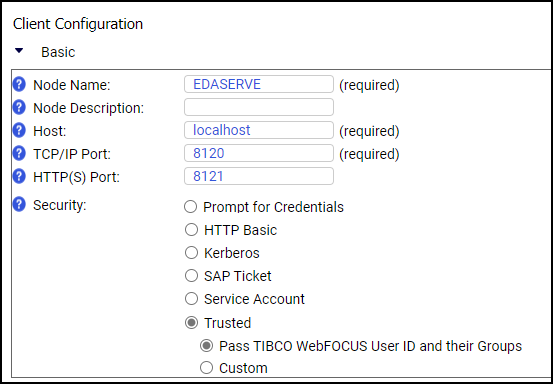Viewport: 553px width, 384px height.
Task: Open help icon beside TCP/IP Port
Action: (x=19, y=153)
